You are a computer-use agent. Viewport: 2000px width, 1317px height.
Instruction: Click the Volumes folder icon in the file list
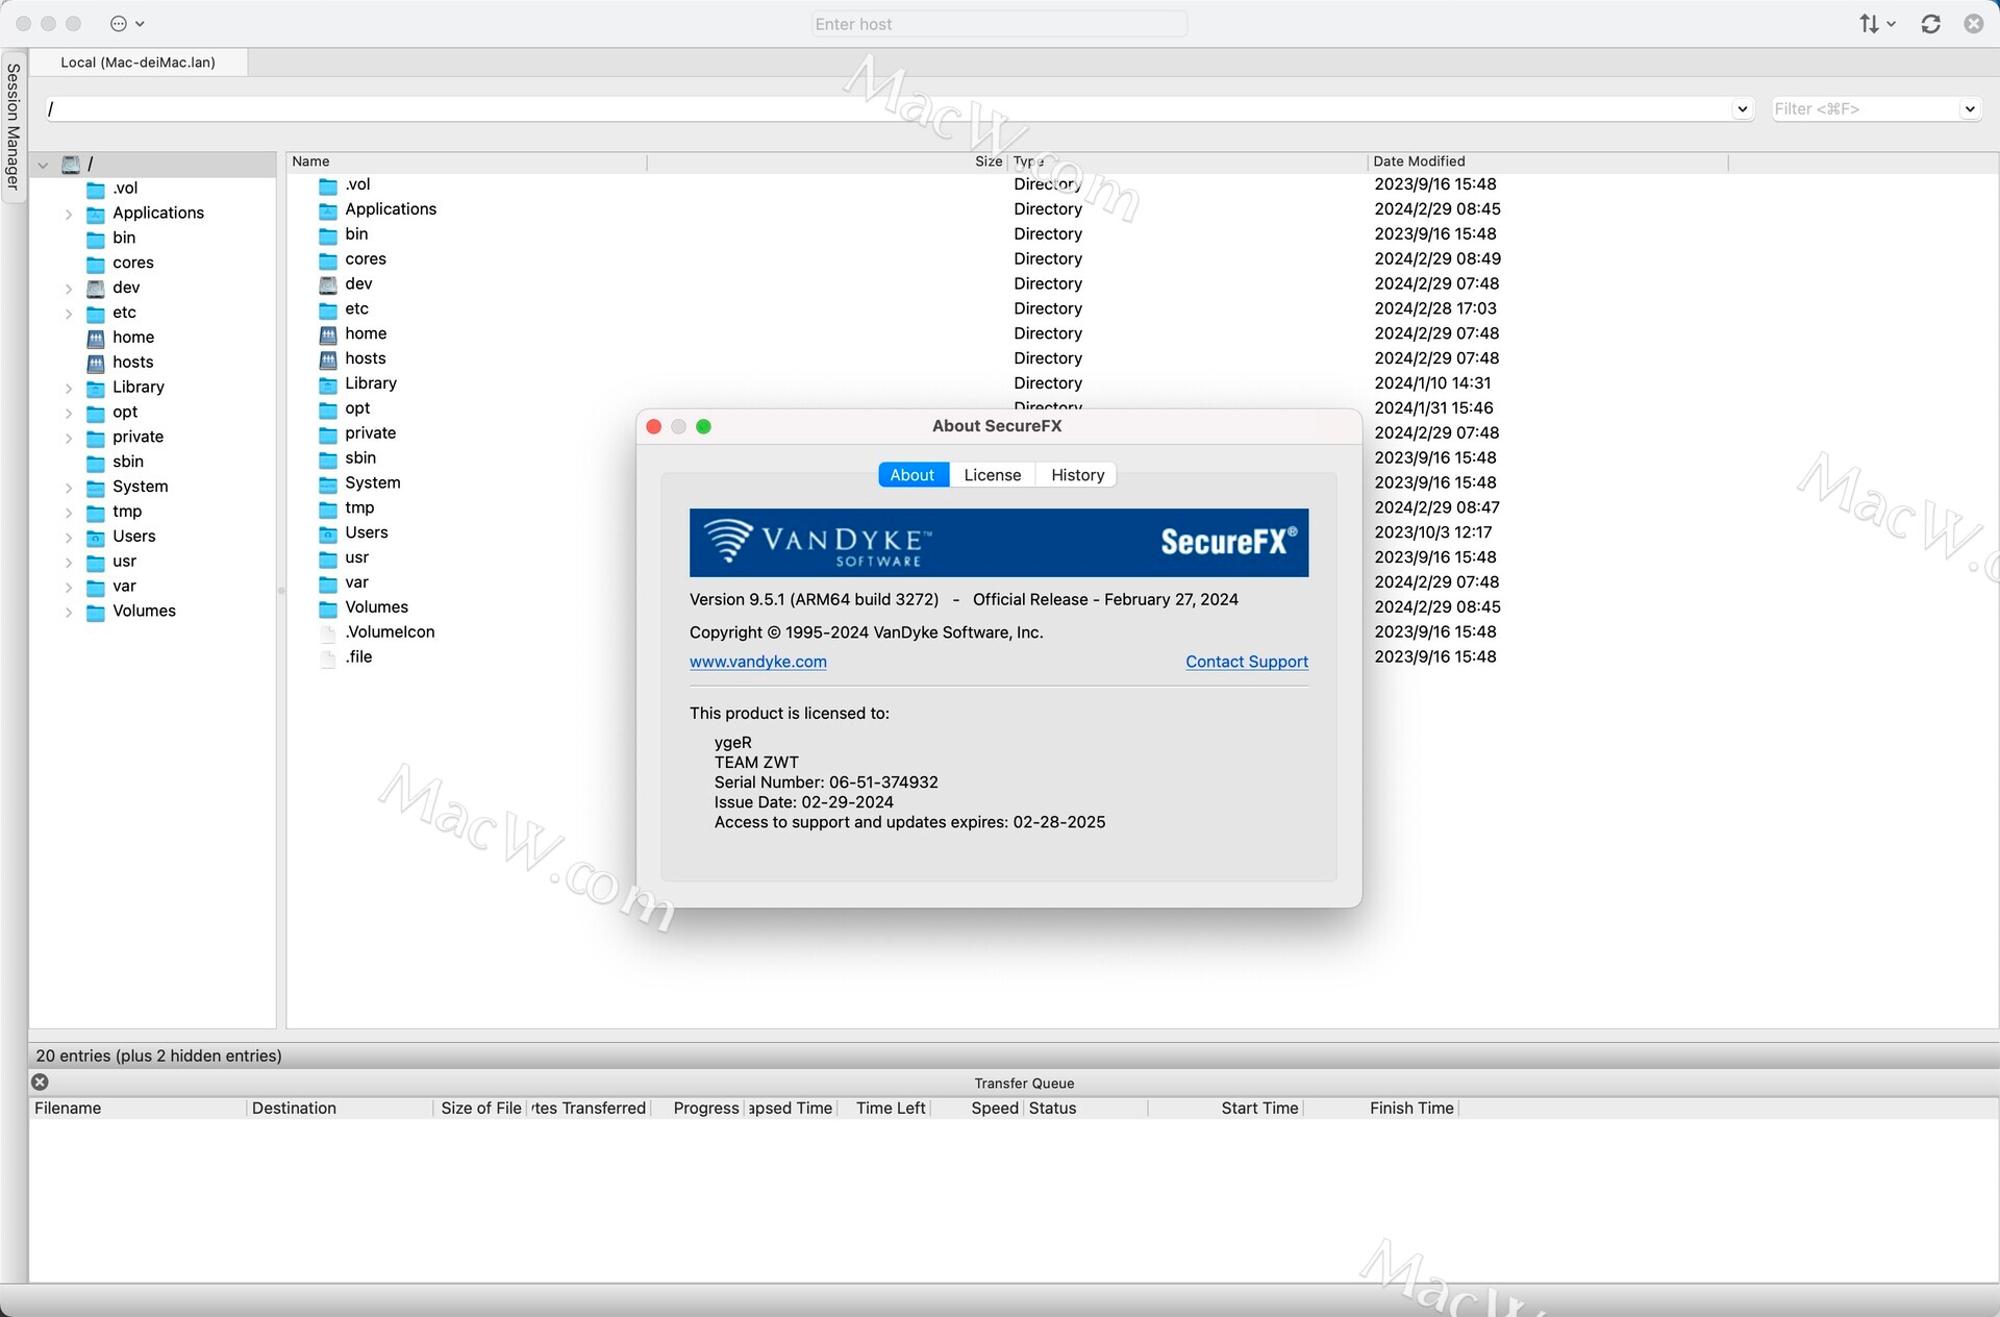click(x=328, y=607)
